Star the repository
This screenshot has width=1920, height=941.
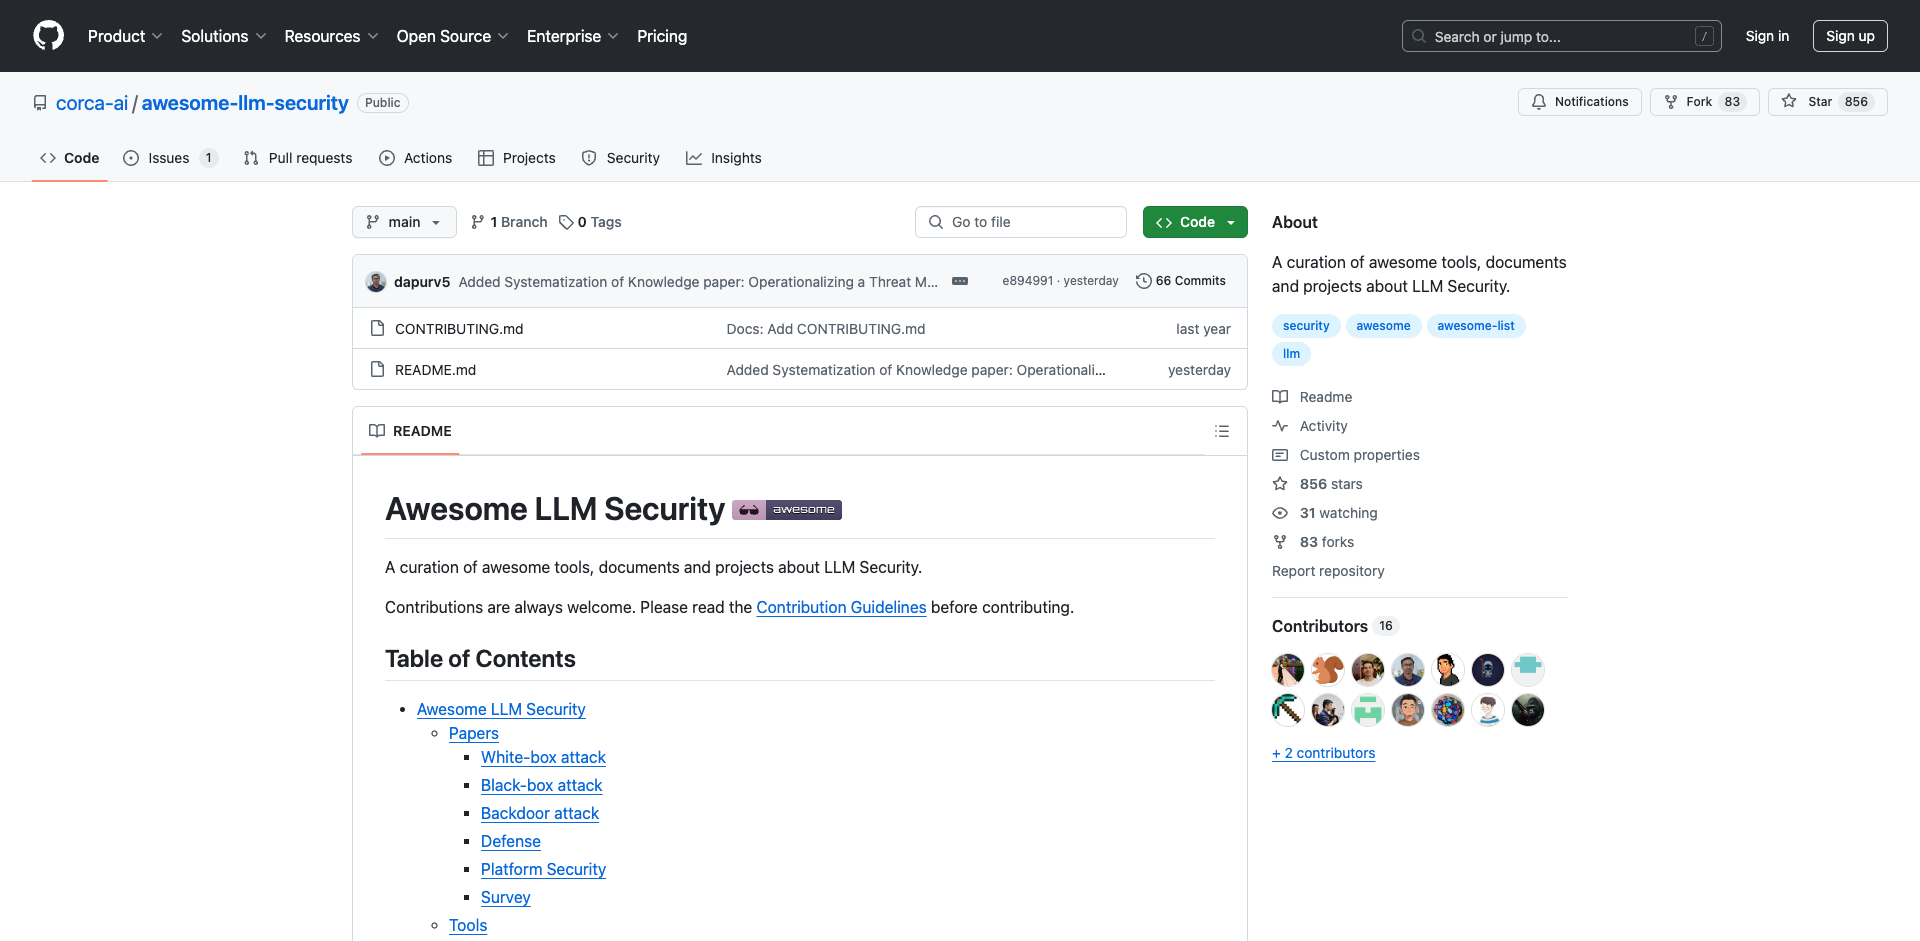pos(1827,102)
